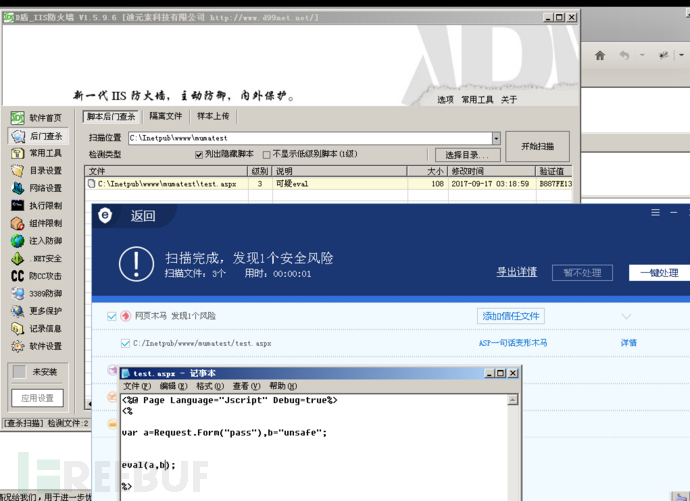Open 关于 menu in D盾 header
Viewport: 690px width, 501px height.
[509, 100]
